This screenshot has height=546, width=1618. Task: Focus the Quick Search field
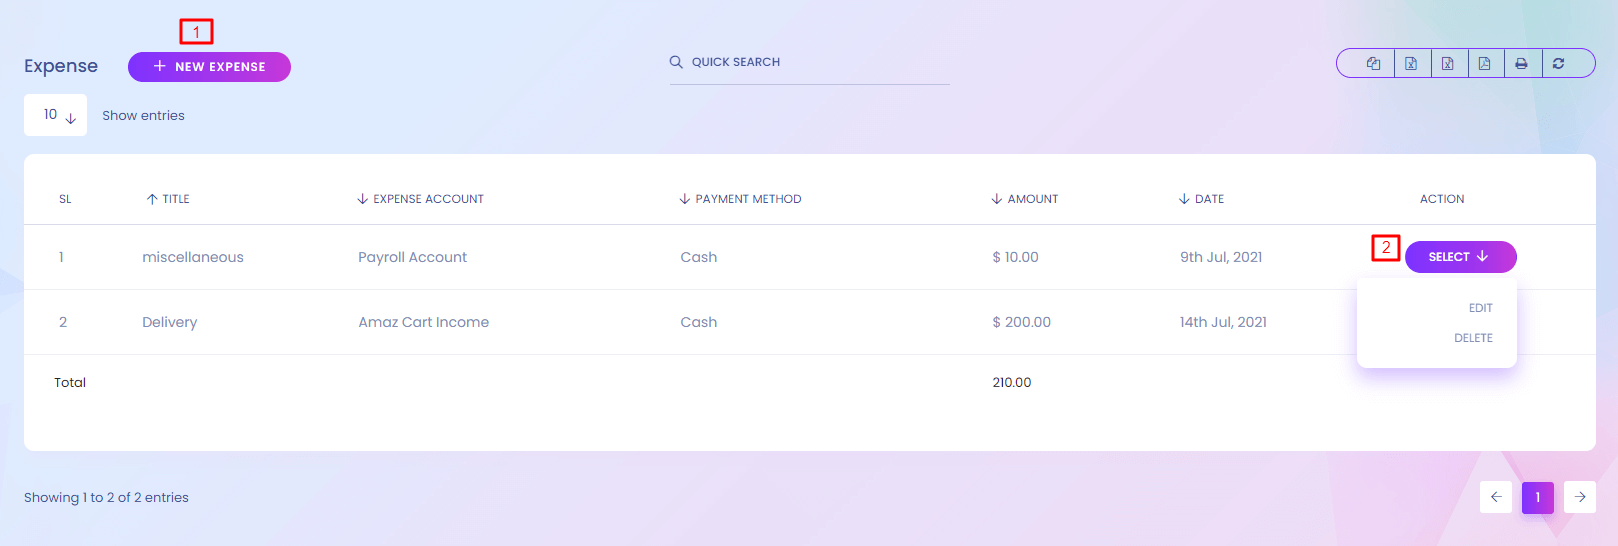(810, 62)
